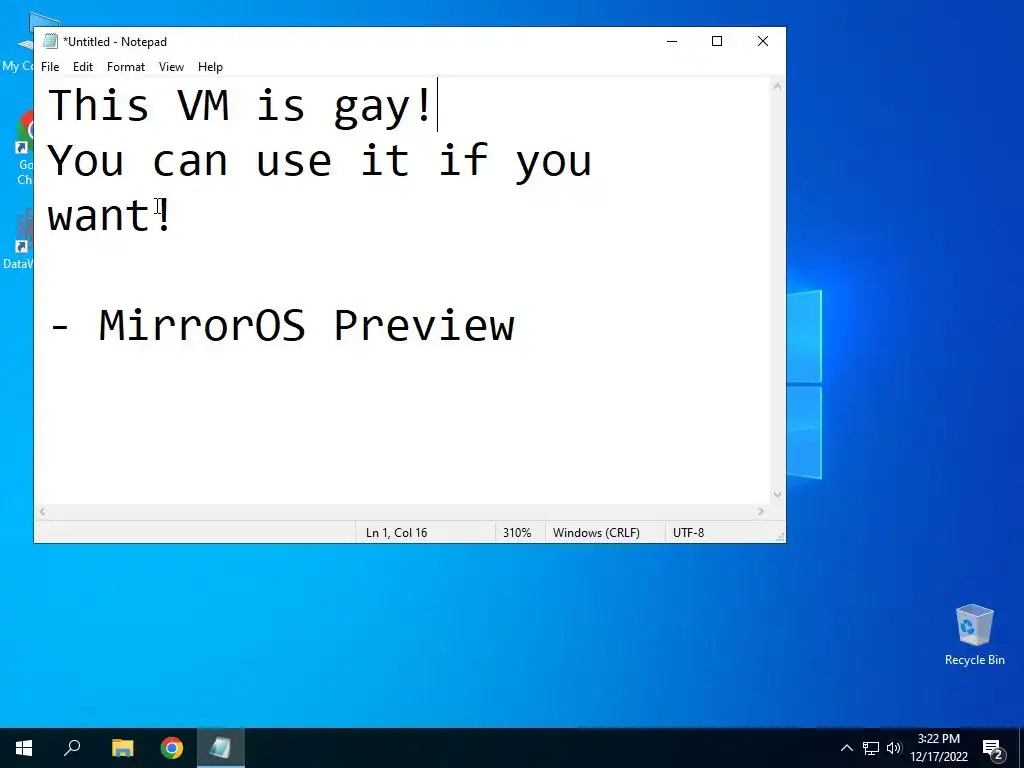Viewport: 1024px width, 768px height.
Task: Close the Notepad window
Action: [763, 41]
